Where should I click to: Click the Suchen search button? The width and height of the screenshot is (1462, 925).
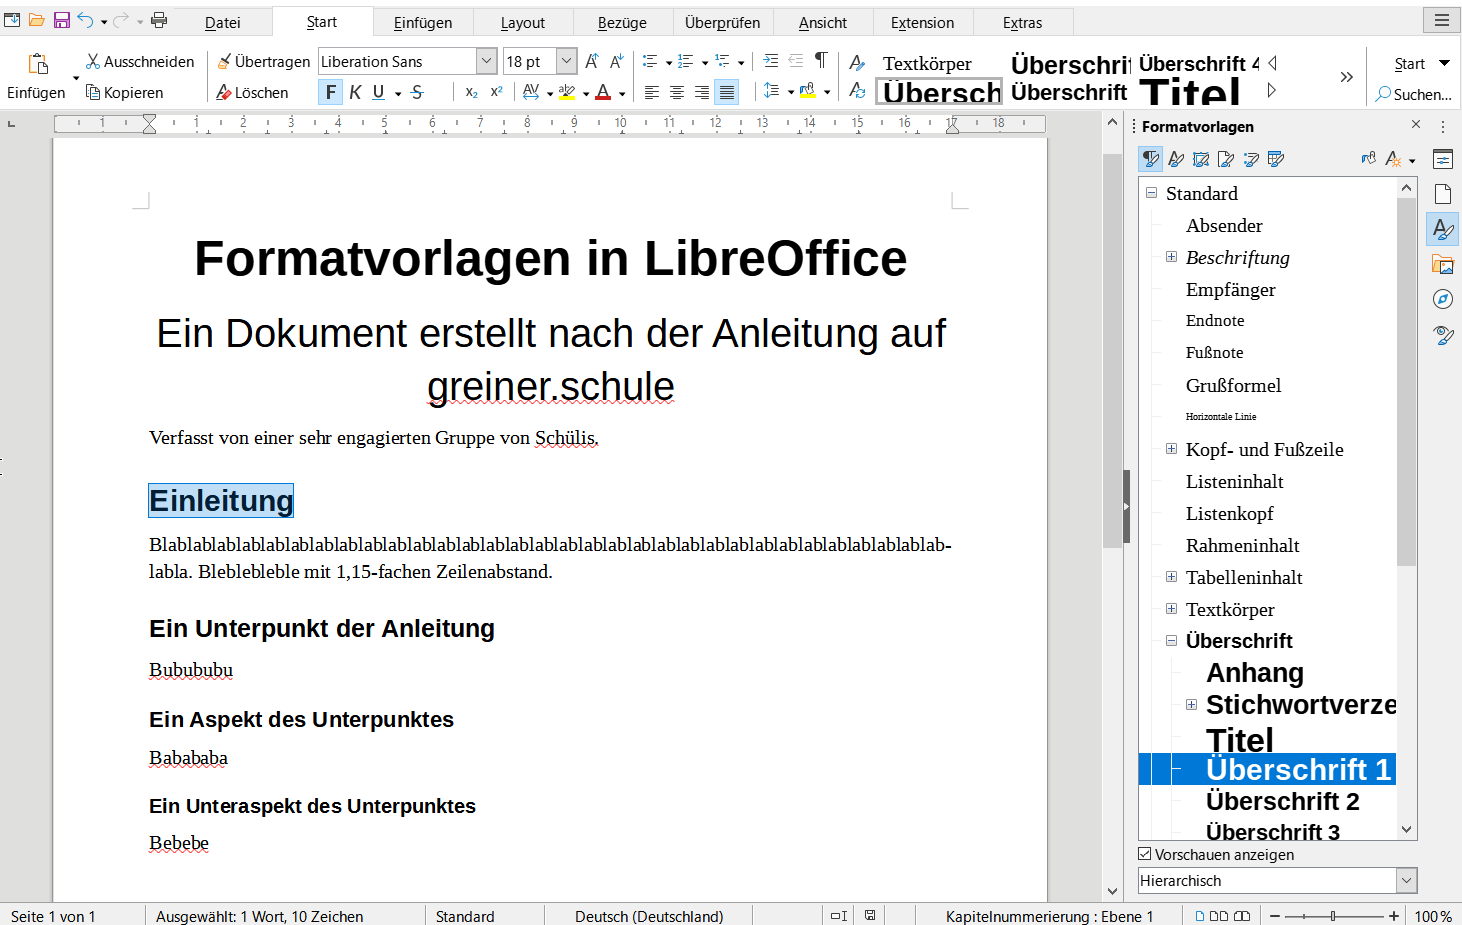click(x=1414, y=94)
